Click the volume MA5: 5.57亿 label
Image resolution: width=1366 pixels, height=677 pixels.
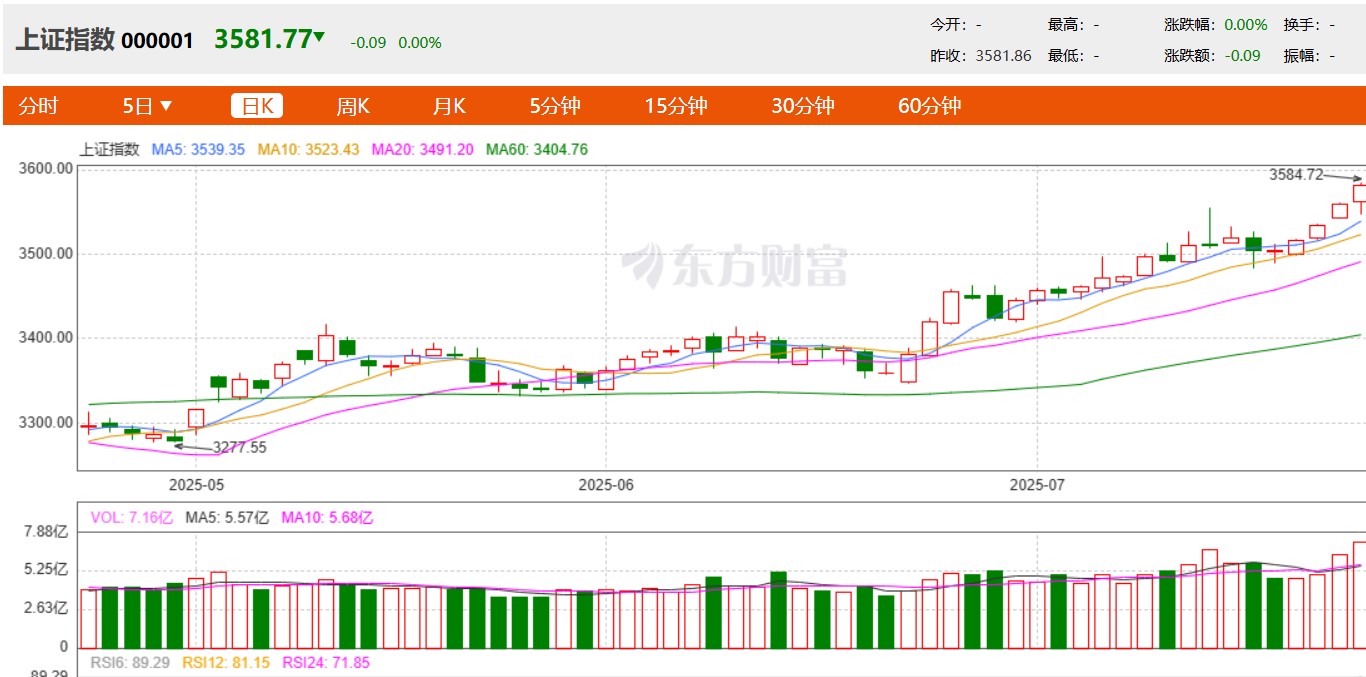pyautogui.click(x=227, y=518)
